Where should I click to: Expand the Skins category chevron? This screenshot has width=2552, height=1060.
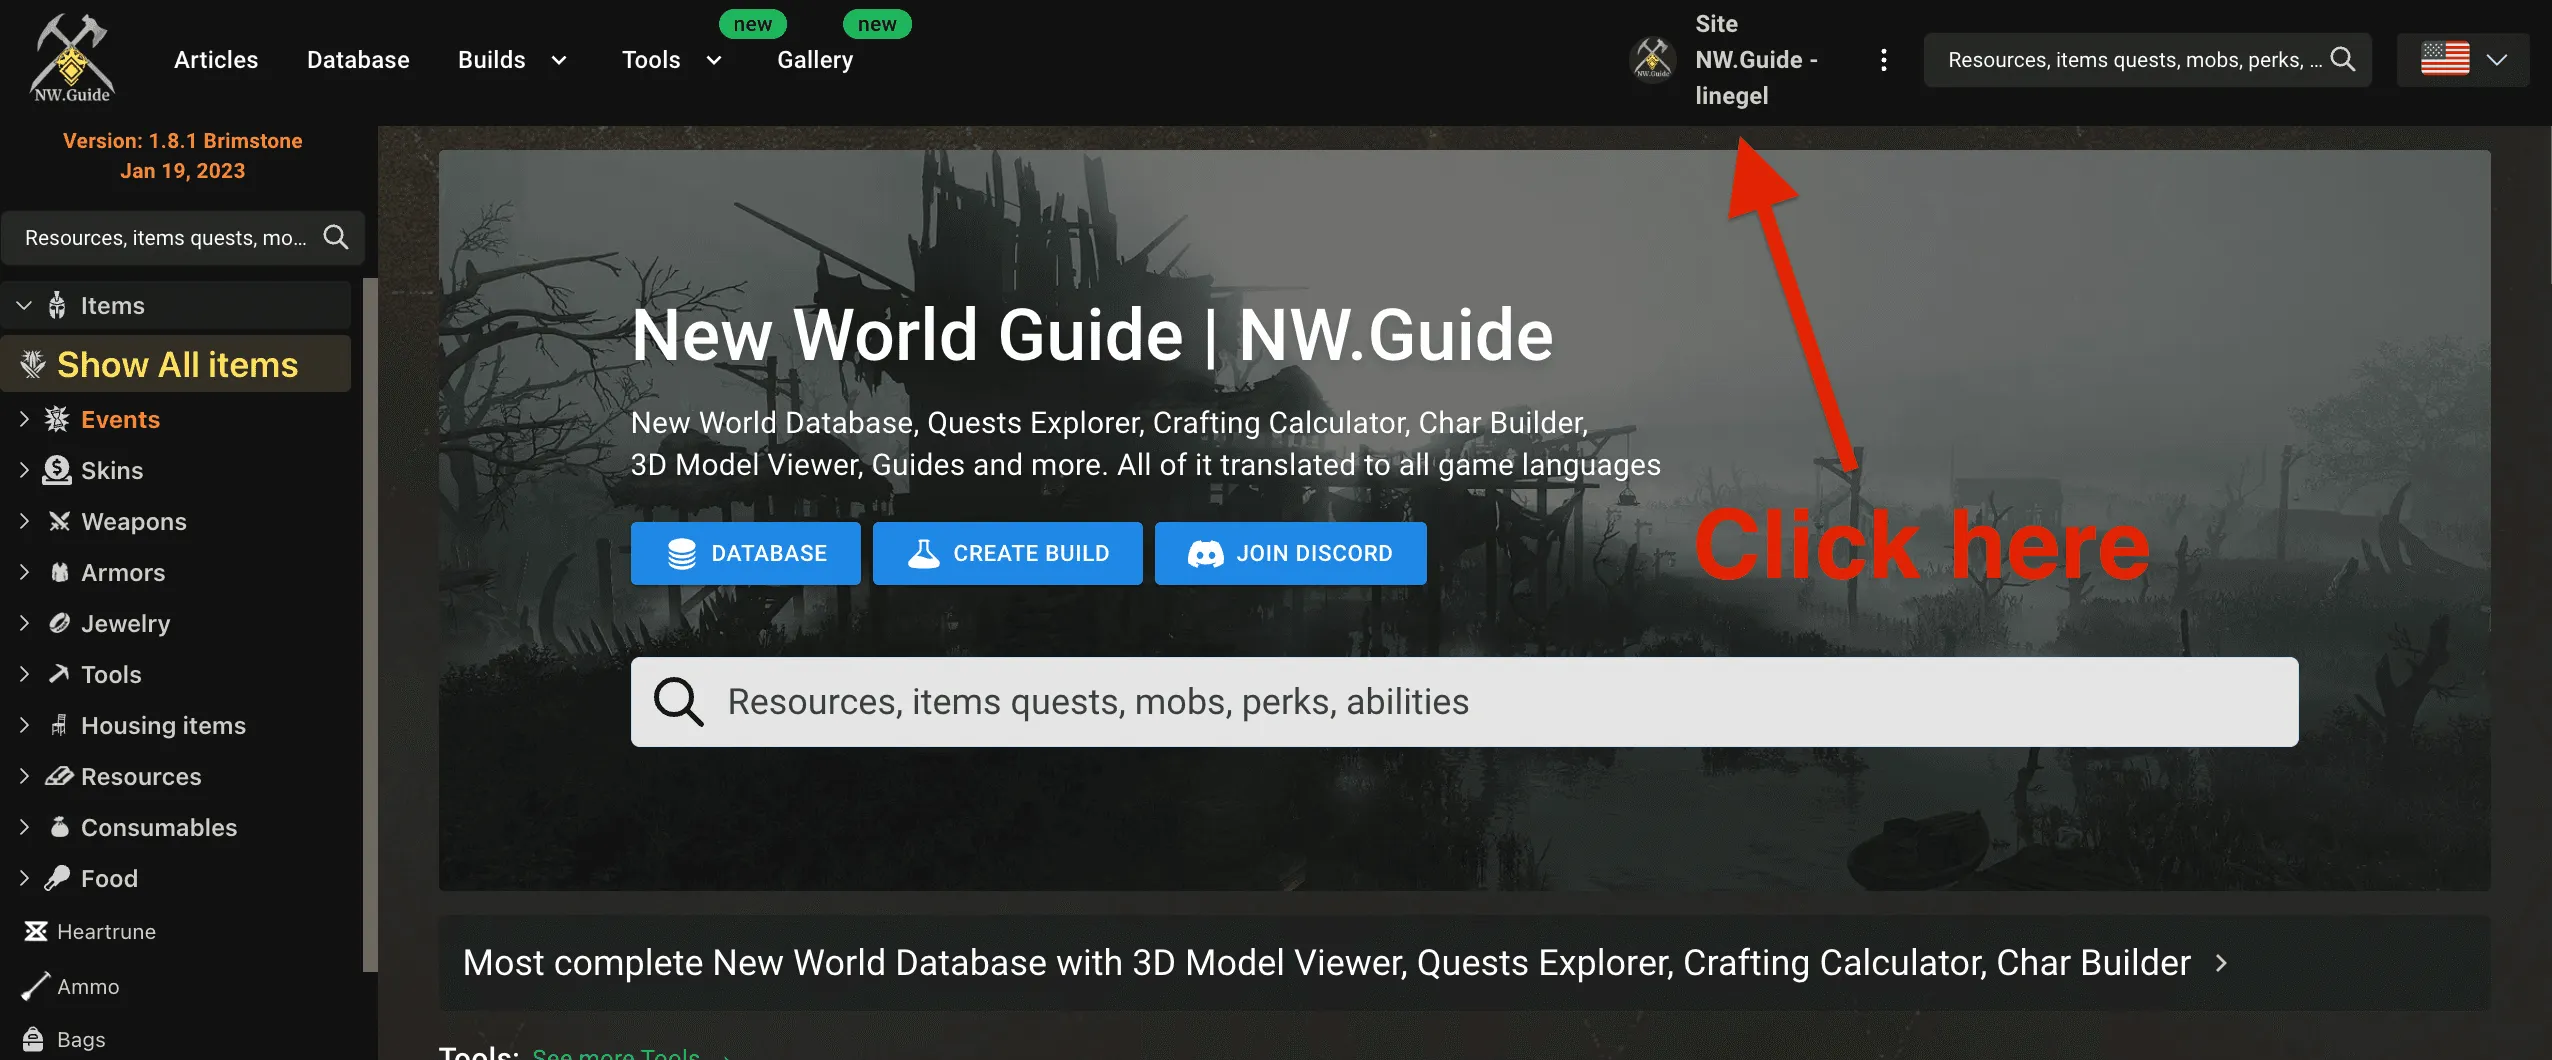coord(24,470)
